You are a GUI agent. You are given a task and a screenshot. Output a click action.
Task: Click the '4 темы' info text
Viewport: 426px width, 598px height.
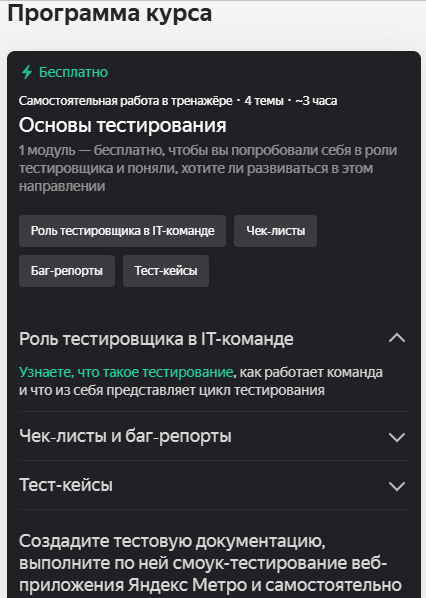(264, 101)
